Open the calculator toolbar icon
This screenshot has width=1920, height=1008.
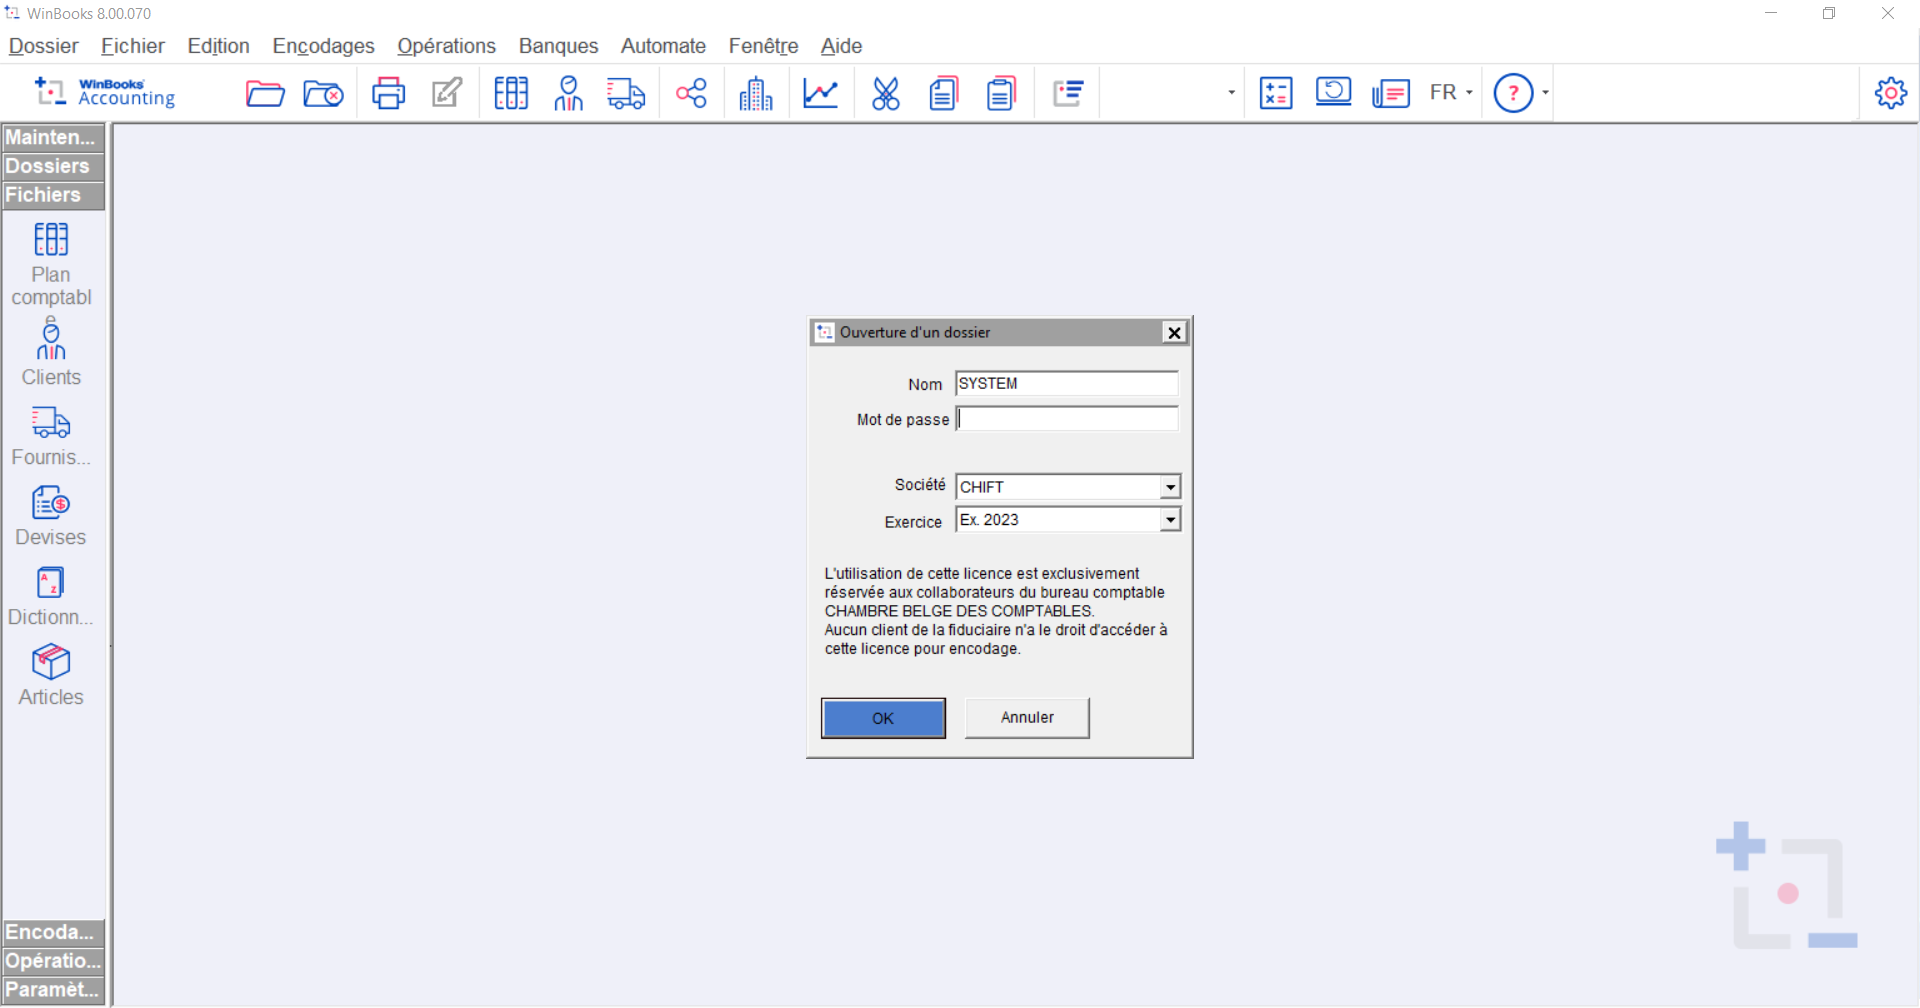pyautogui.click(x=1275, y=92)
